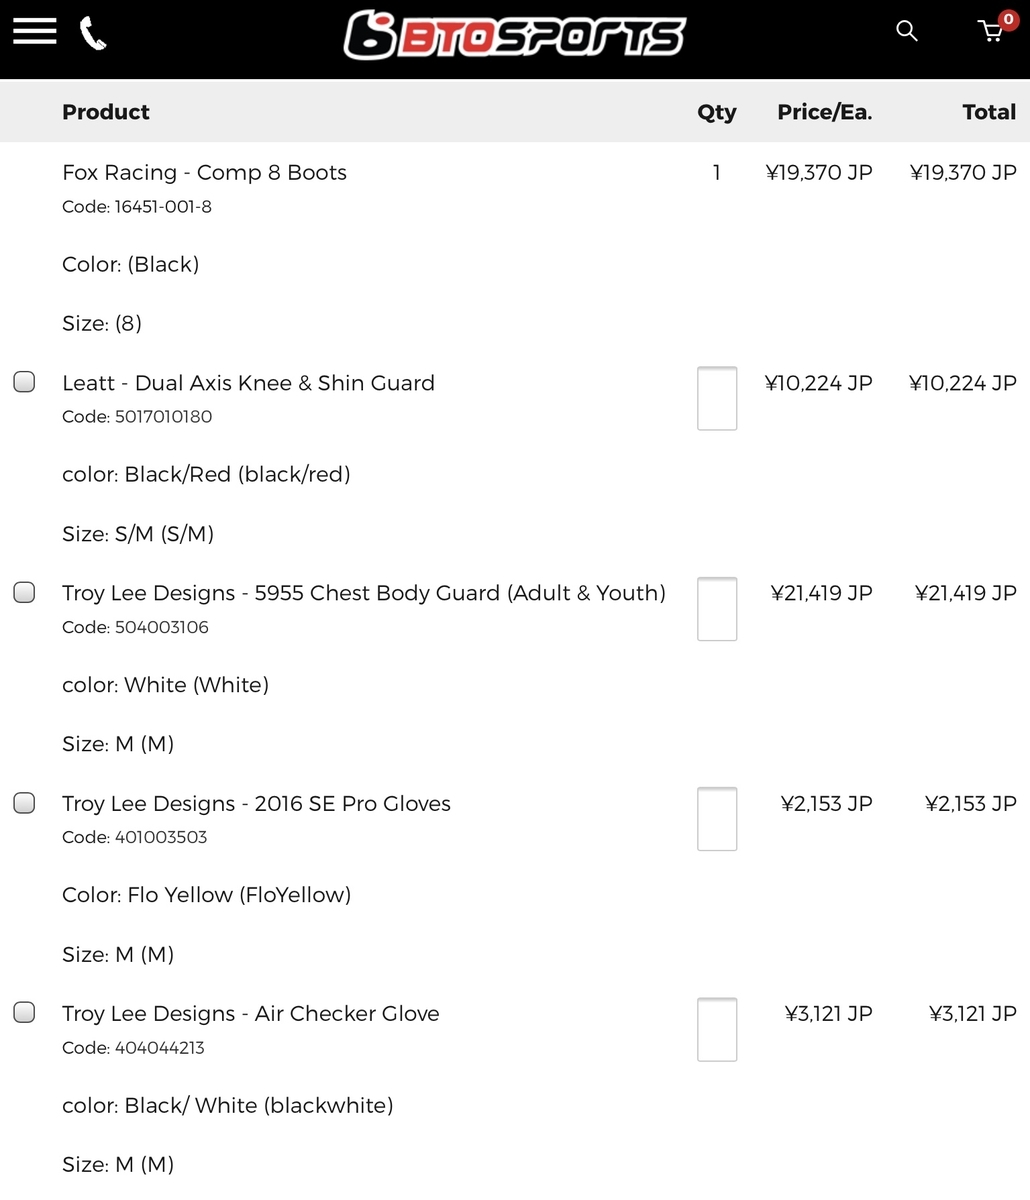Check the 5955 Chest Body Guard checkbox

(x=24, y=592)
